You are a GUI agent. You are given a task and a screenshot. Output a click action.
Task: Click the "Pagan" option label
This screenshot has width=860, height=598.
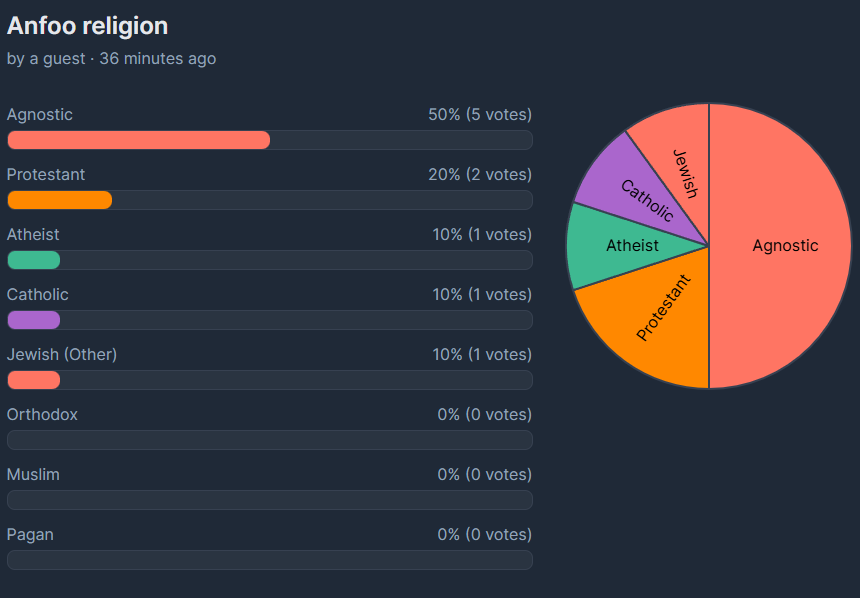[x=30, y=535]
